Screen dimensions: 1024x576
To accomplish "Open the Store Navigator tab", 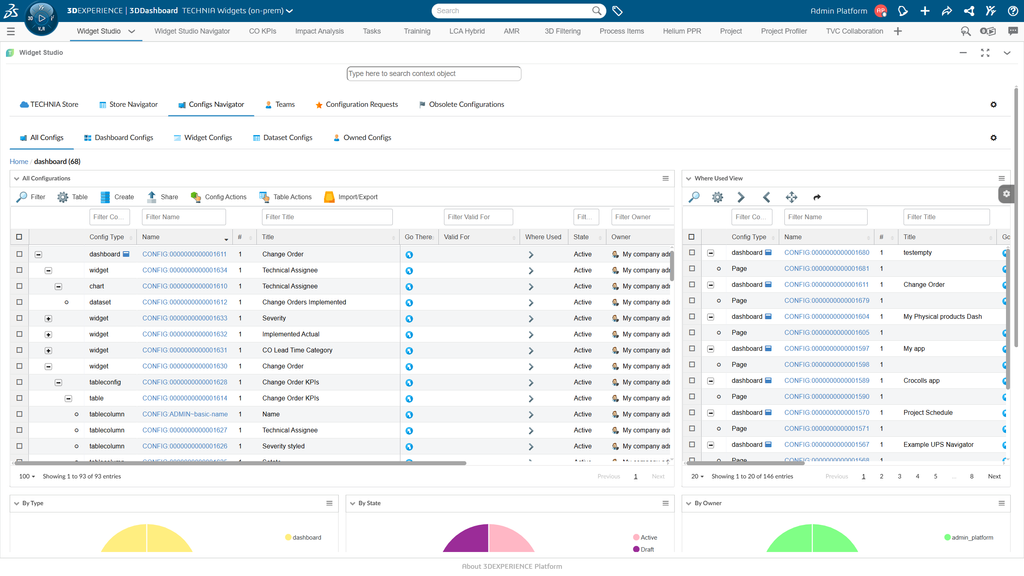I will (x=129, y=104).
